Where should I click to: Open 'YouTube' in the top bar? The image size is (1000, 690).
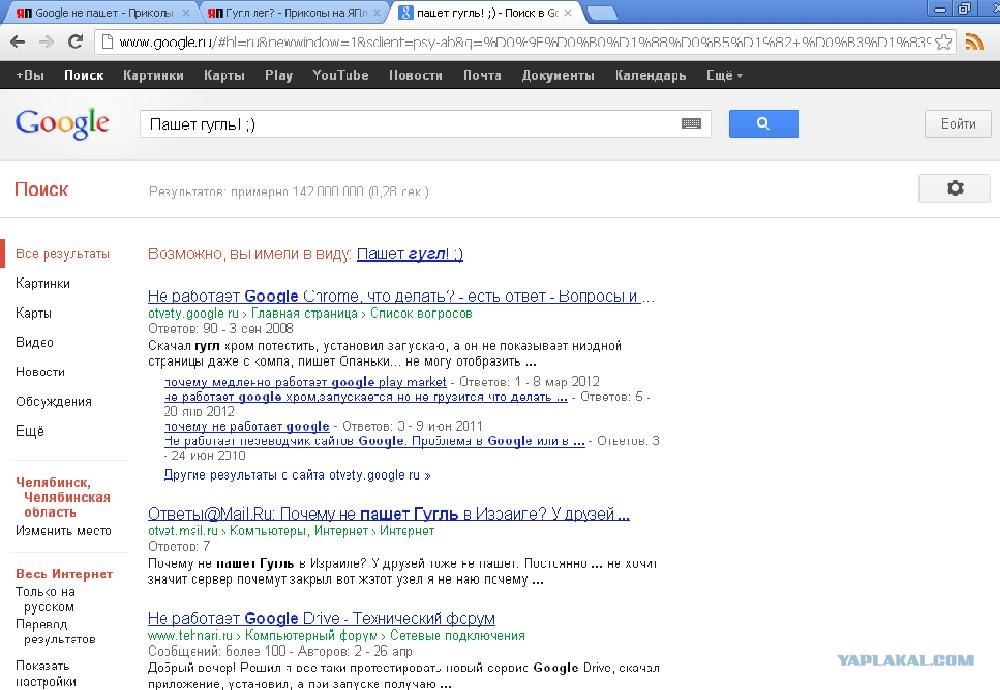click(x=340, y=75)
